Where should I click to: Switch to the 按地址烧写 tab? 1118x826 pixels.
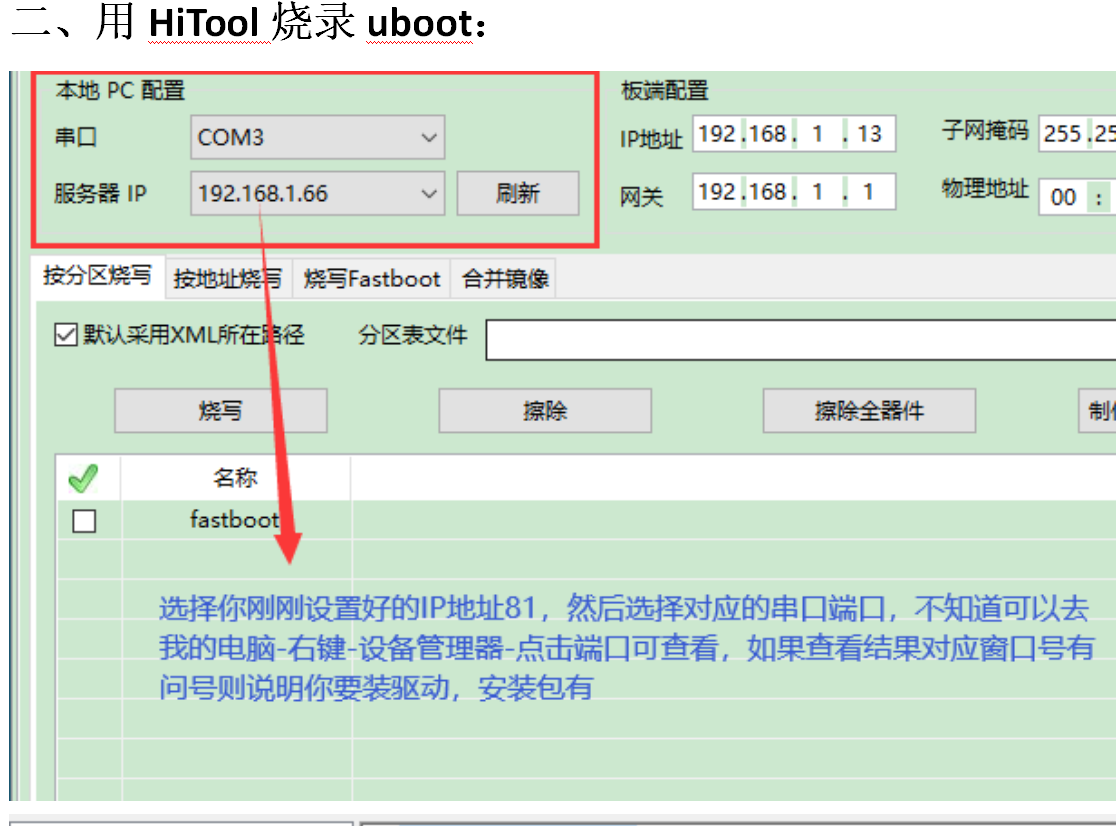pos(226,279)
